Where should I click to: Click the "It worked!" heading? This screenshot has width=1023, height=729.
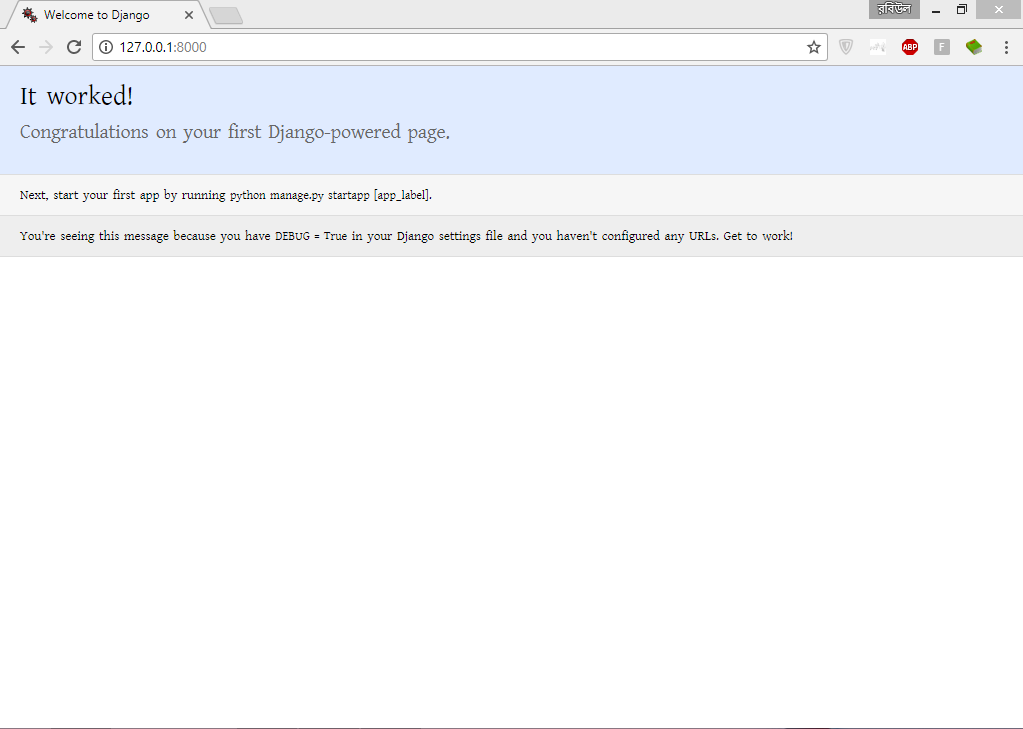pos(77,97)
